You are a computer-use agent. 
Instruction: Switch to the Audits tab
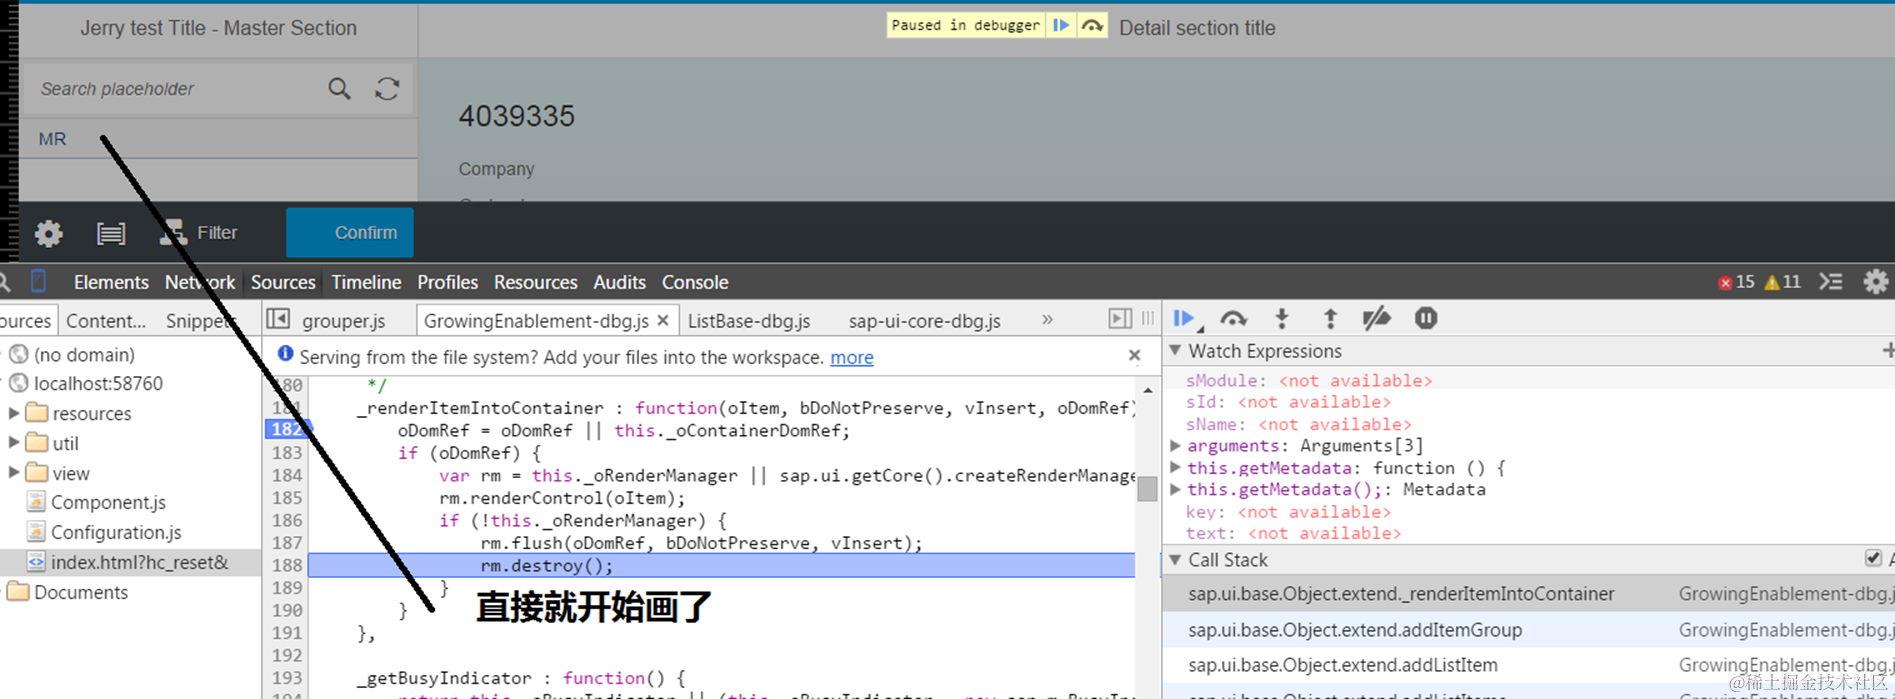tap(619, 282)
